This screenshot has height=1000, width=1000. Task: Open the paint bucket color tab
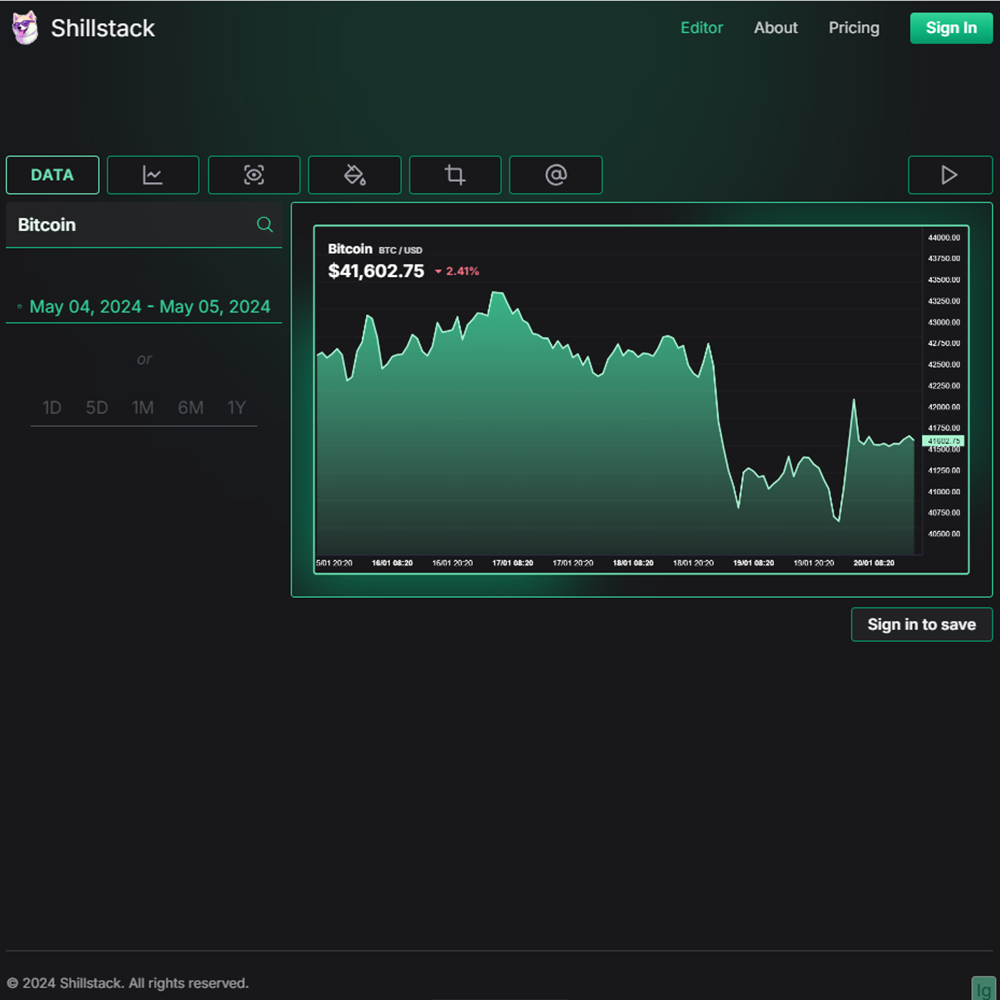pos(355,175)
